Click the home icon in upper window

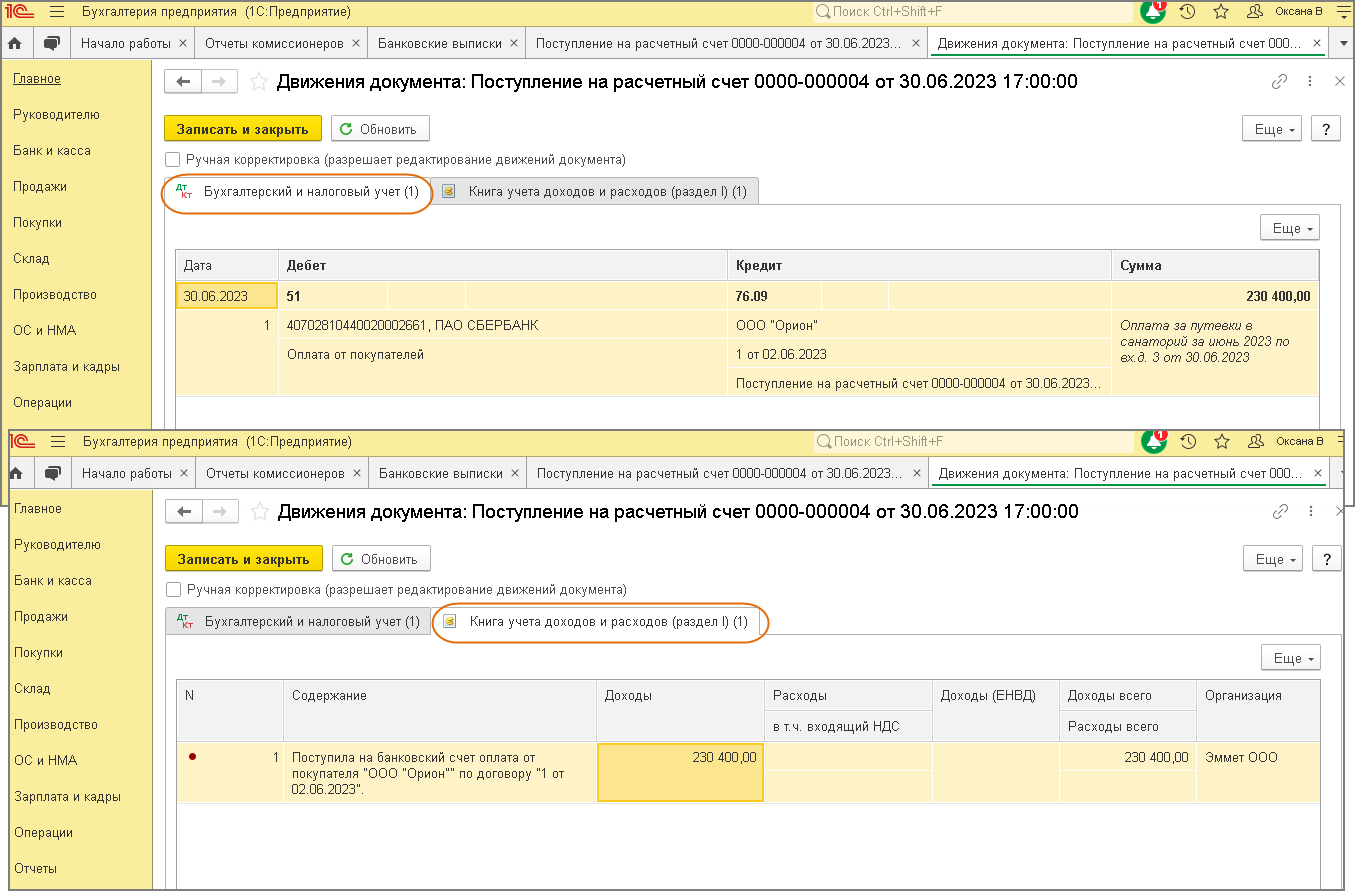pos(15,44)
